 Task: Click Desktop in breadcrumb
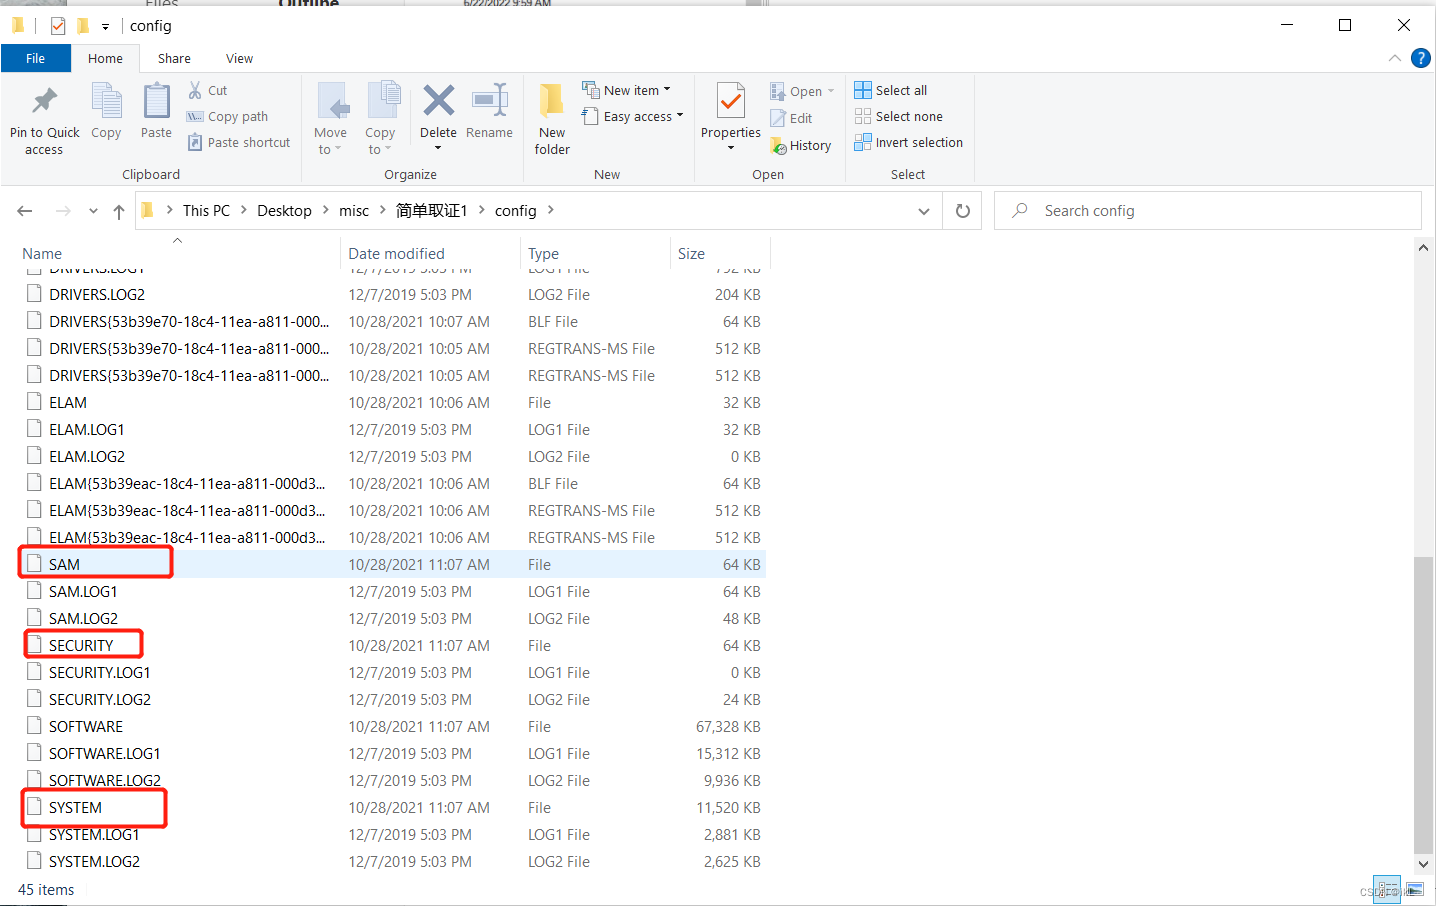[x=284, y=211]
